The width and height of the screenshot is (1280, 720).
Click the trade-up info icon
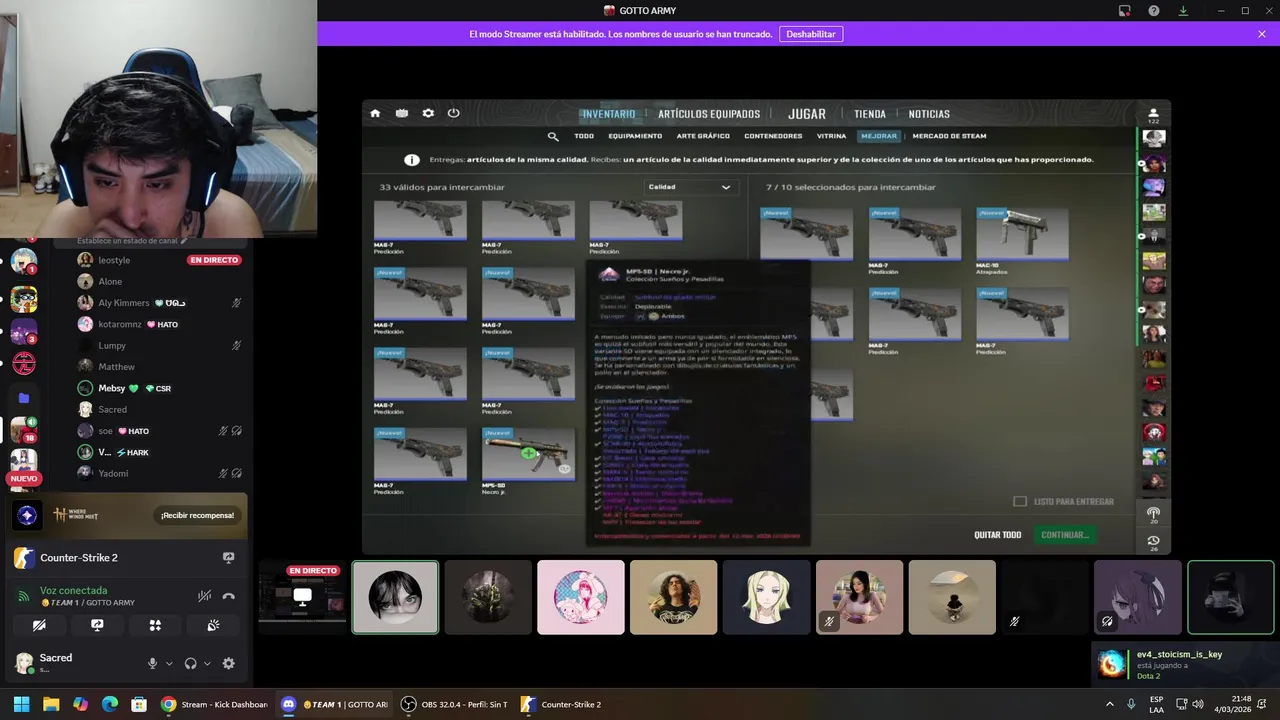click(x=411, y=160)
